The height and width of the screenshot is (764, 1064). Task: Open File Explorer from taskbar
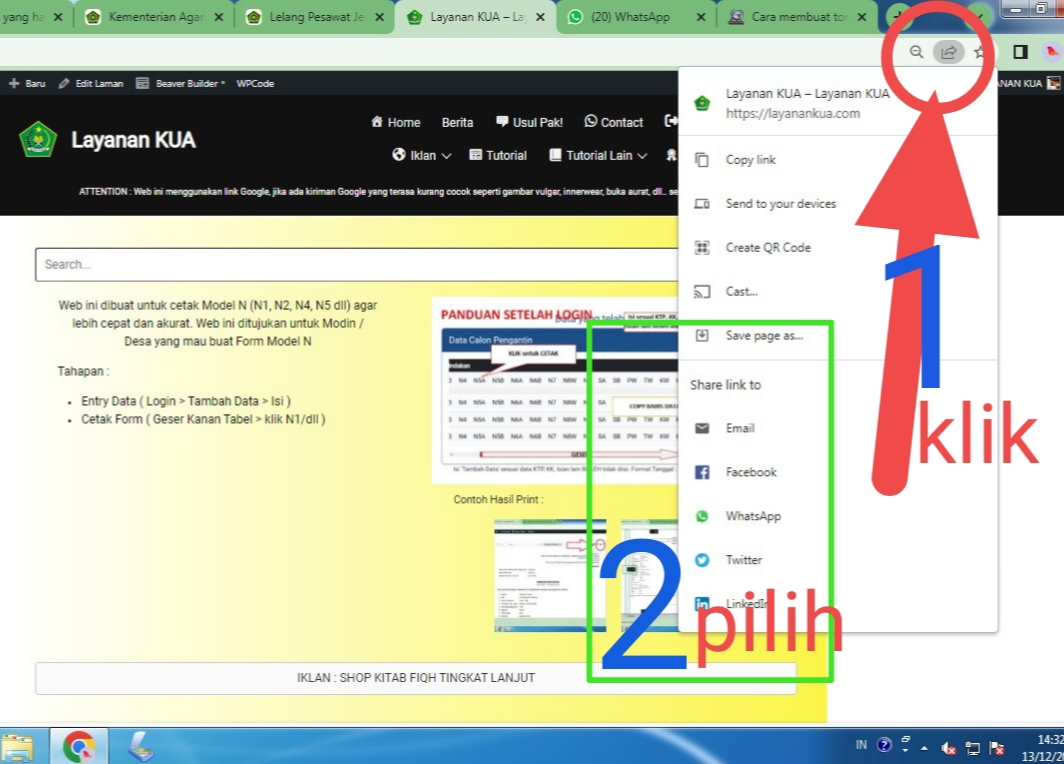coord(18,748)
